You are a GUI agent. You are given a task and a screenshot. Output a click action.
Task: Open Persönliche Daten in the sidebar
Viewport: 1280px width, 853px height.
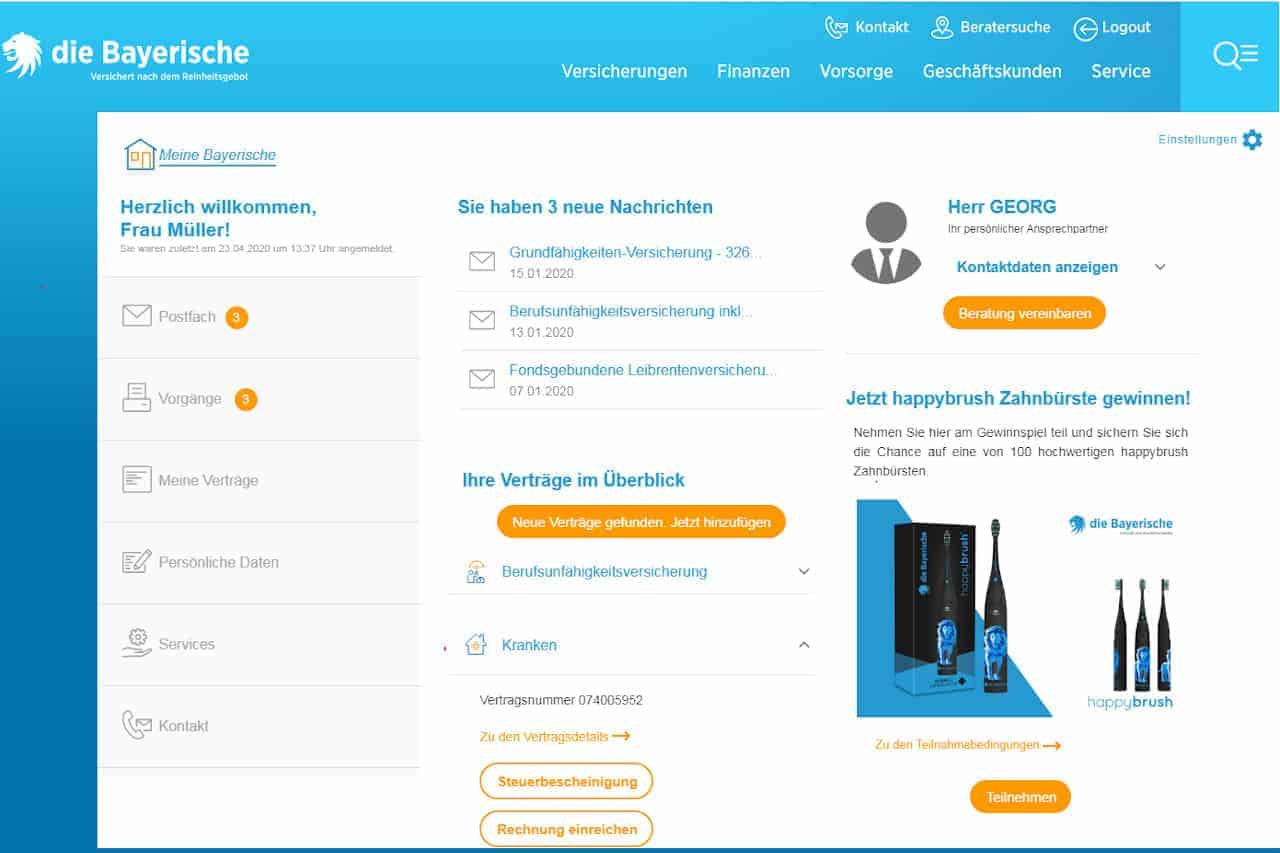tap(259, 563)
